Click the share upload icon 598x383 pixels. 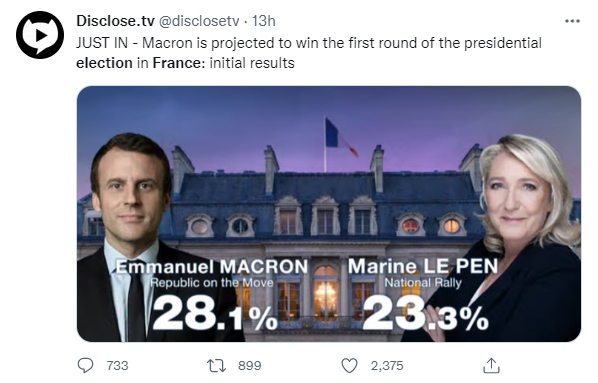point(491,365)
